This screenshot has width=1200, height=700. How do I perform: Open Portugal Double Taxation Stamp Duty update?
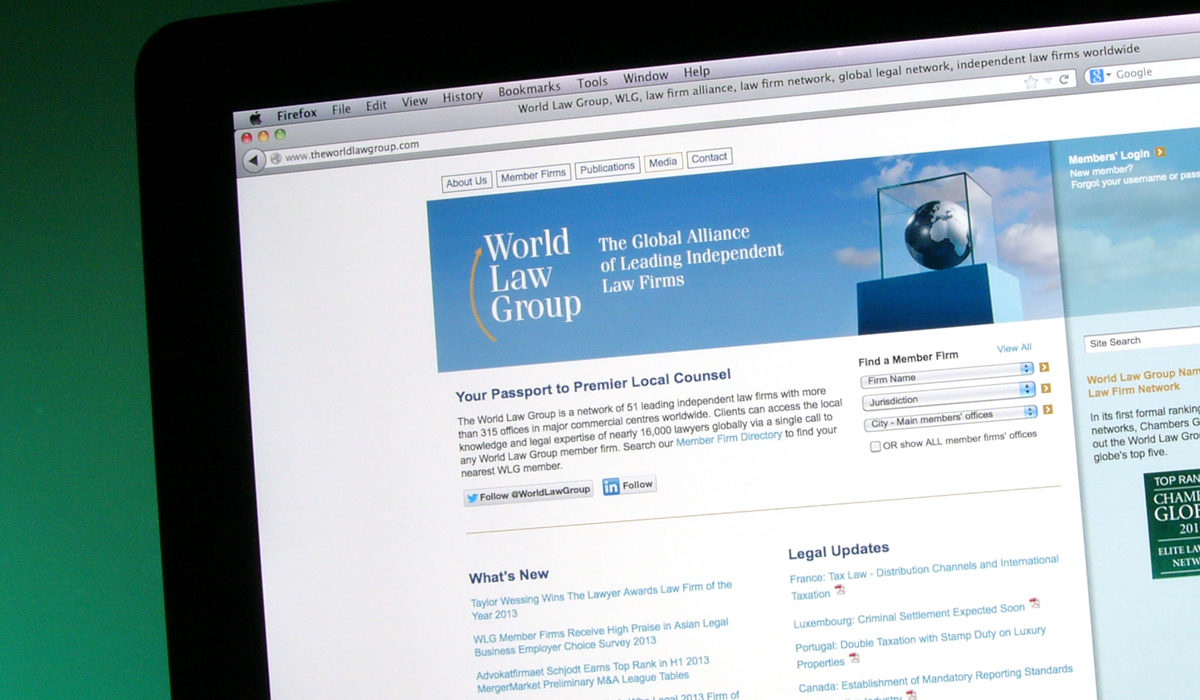pos(921,647)
